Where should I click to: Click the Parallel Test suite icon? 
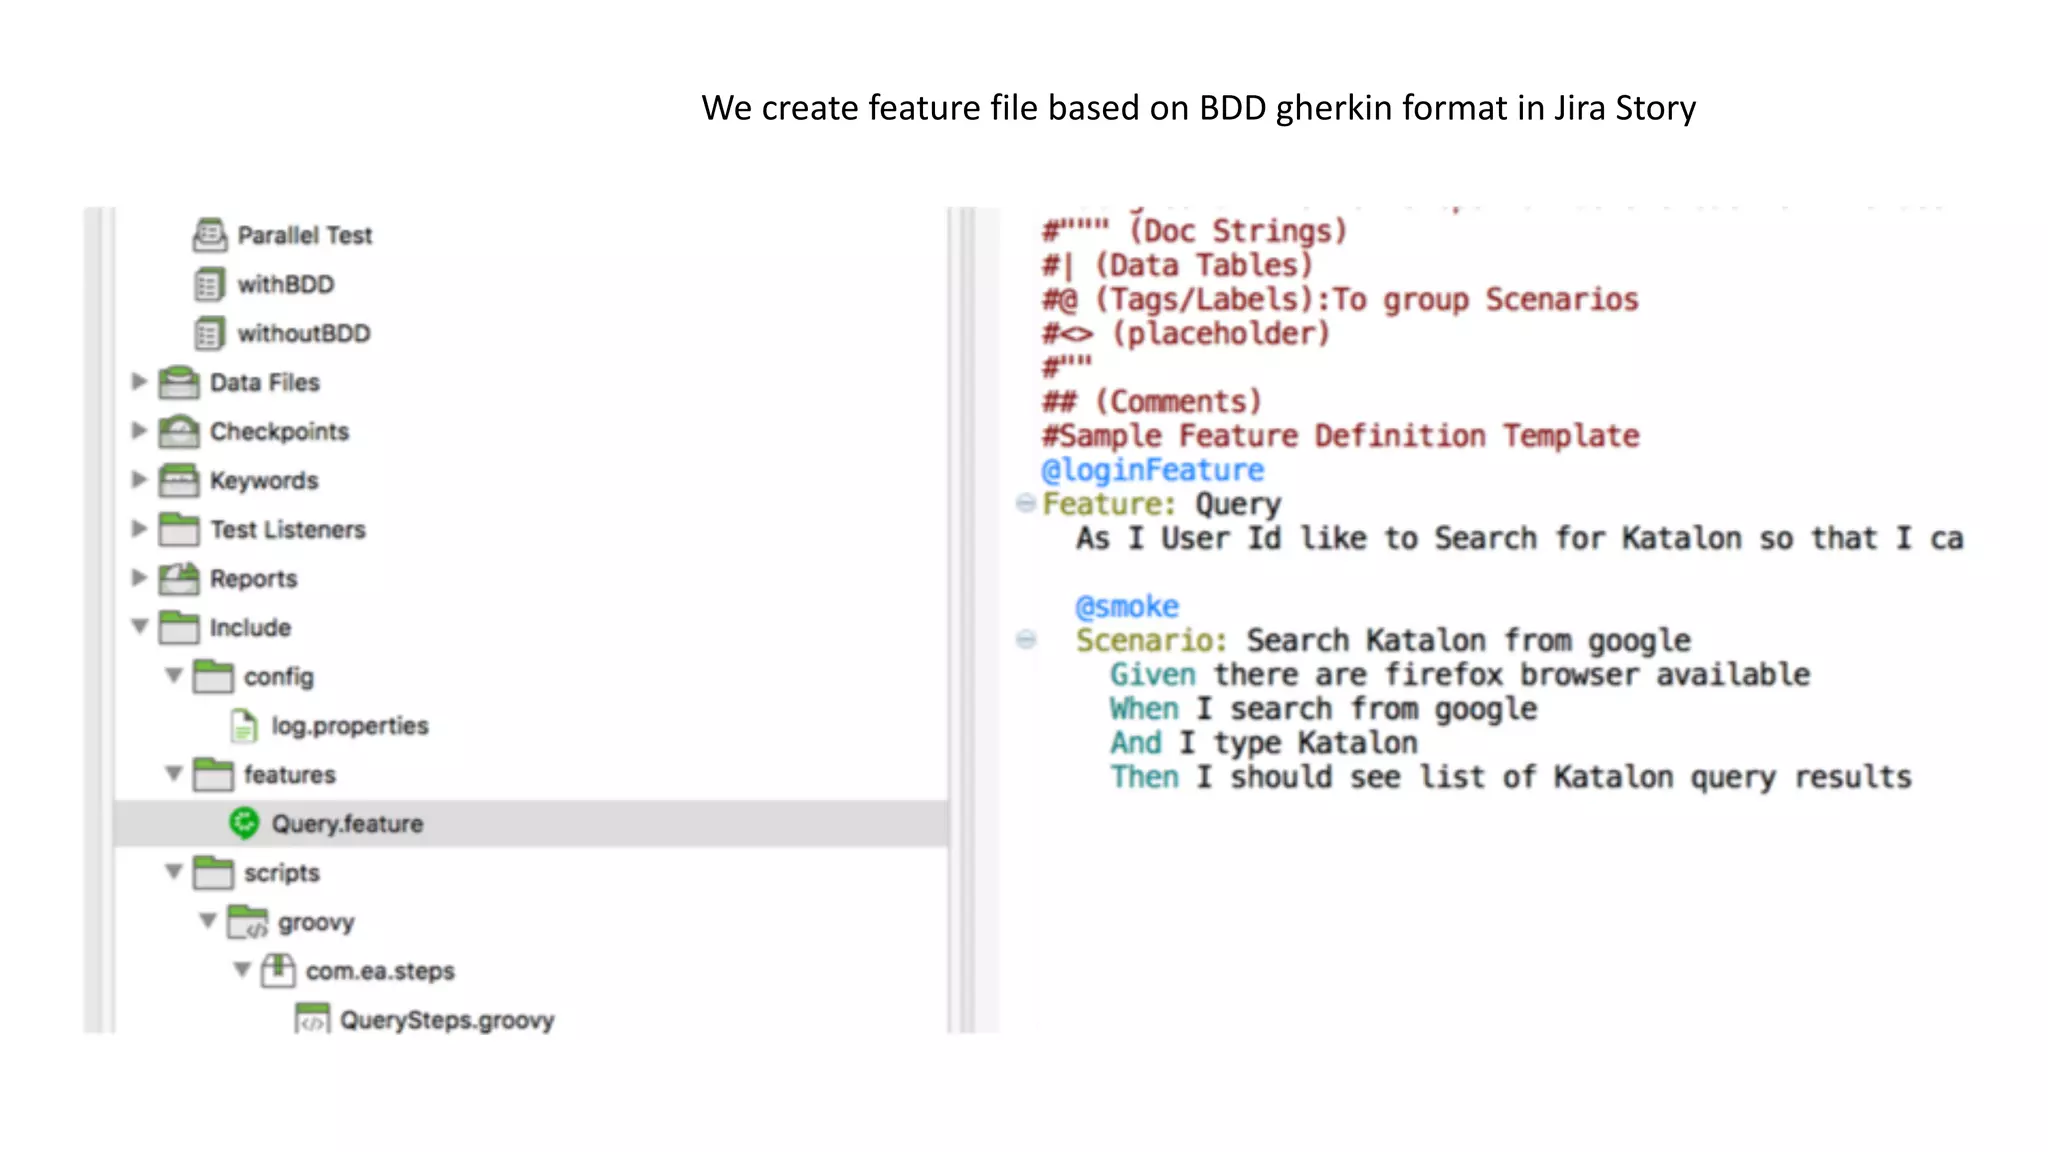coord(209,235)
